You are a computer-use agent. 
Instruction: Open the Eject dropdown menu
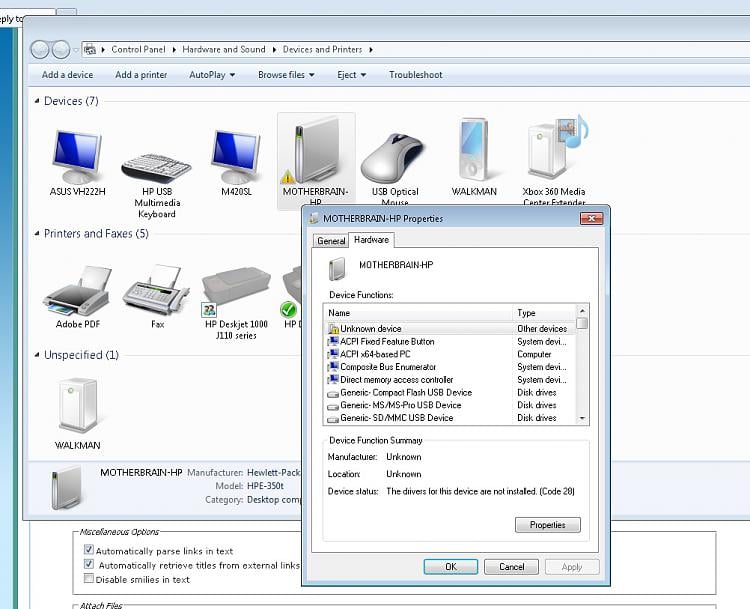pyautogui.click(x=352, y=75)
